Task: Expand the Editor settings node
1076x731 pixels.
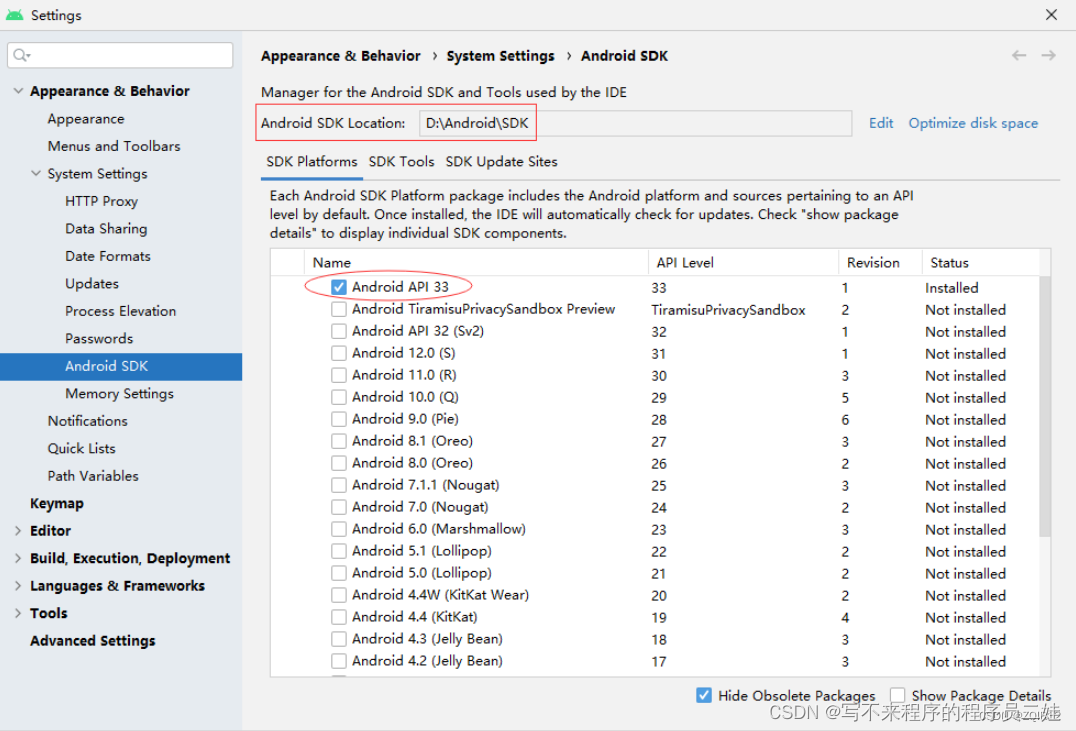Action: coord(19,531)
